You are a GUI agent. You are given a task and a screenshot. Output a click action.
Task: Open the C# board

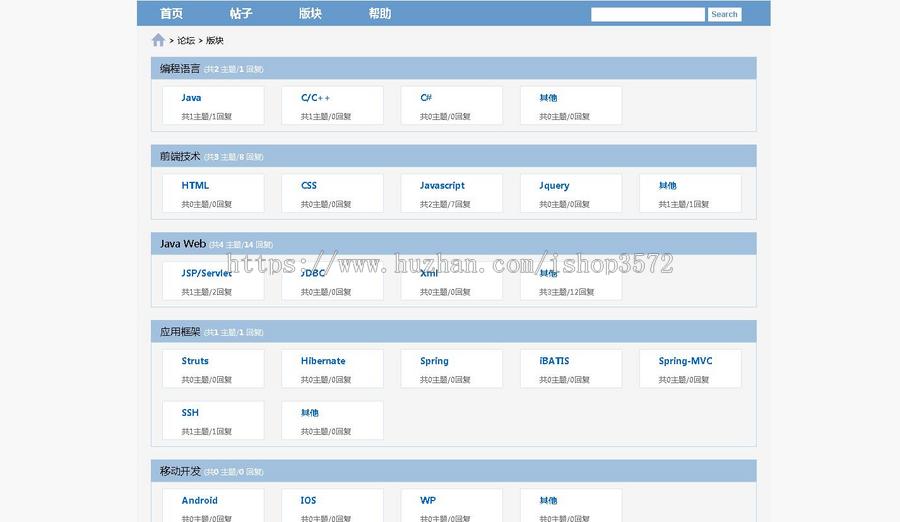[x=426, y=98]
